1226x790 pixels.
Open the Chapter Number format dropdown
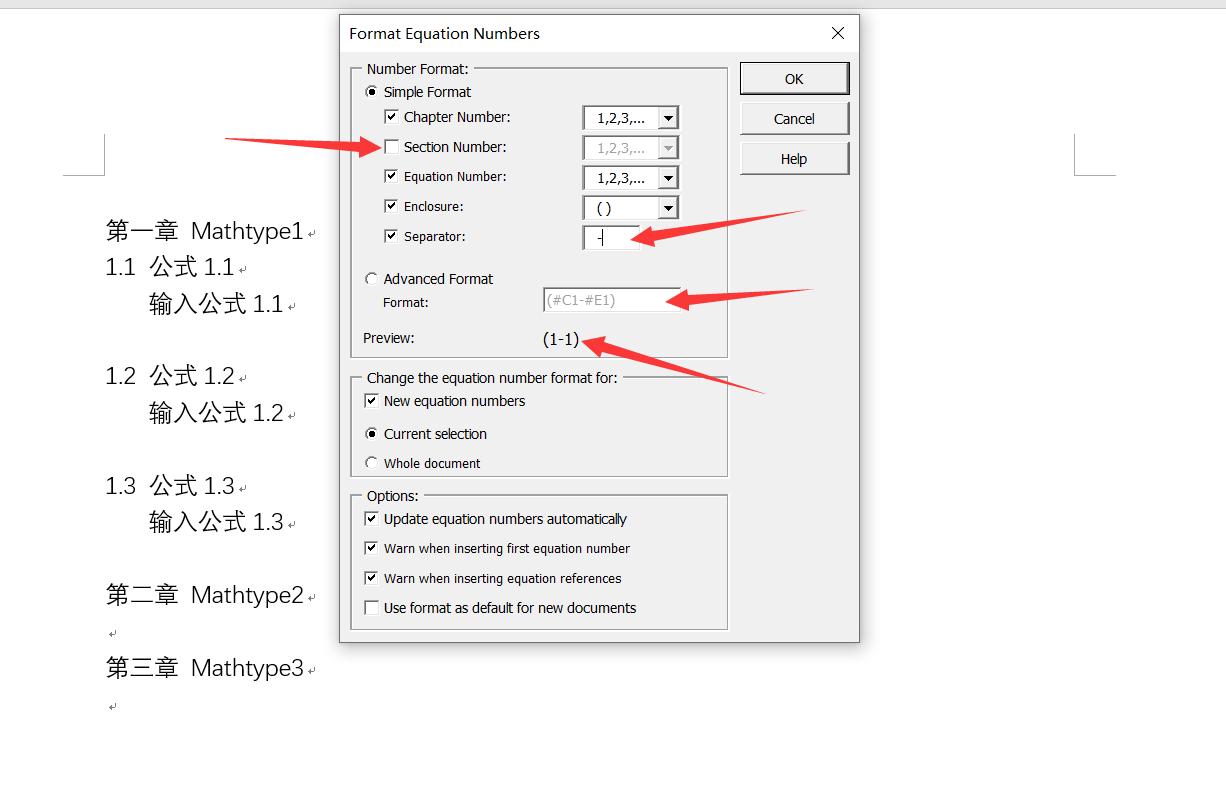(668, 117)
